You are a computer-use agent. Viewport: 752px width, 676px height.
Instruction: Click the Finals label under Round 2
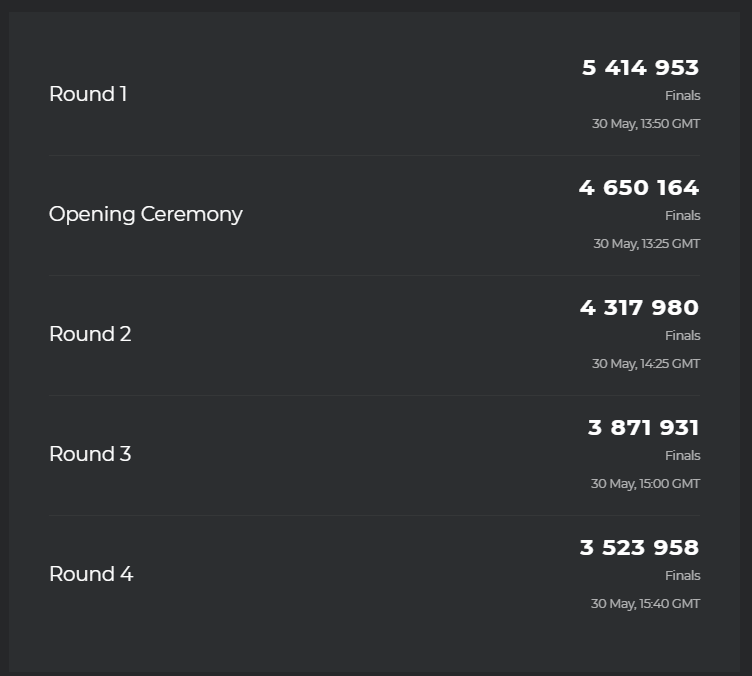point(682,336)
